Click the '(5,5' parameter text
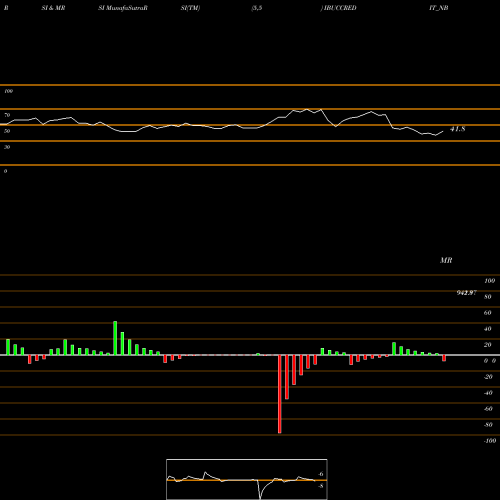The image size is (500, 500). 257,8
